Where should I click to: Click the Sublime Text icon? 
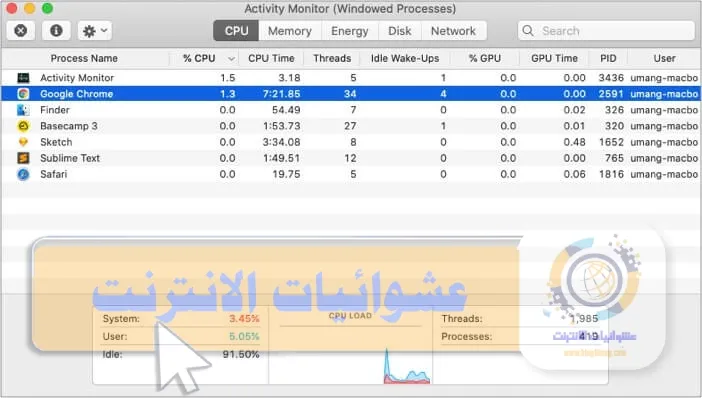23,158
